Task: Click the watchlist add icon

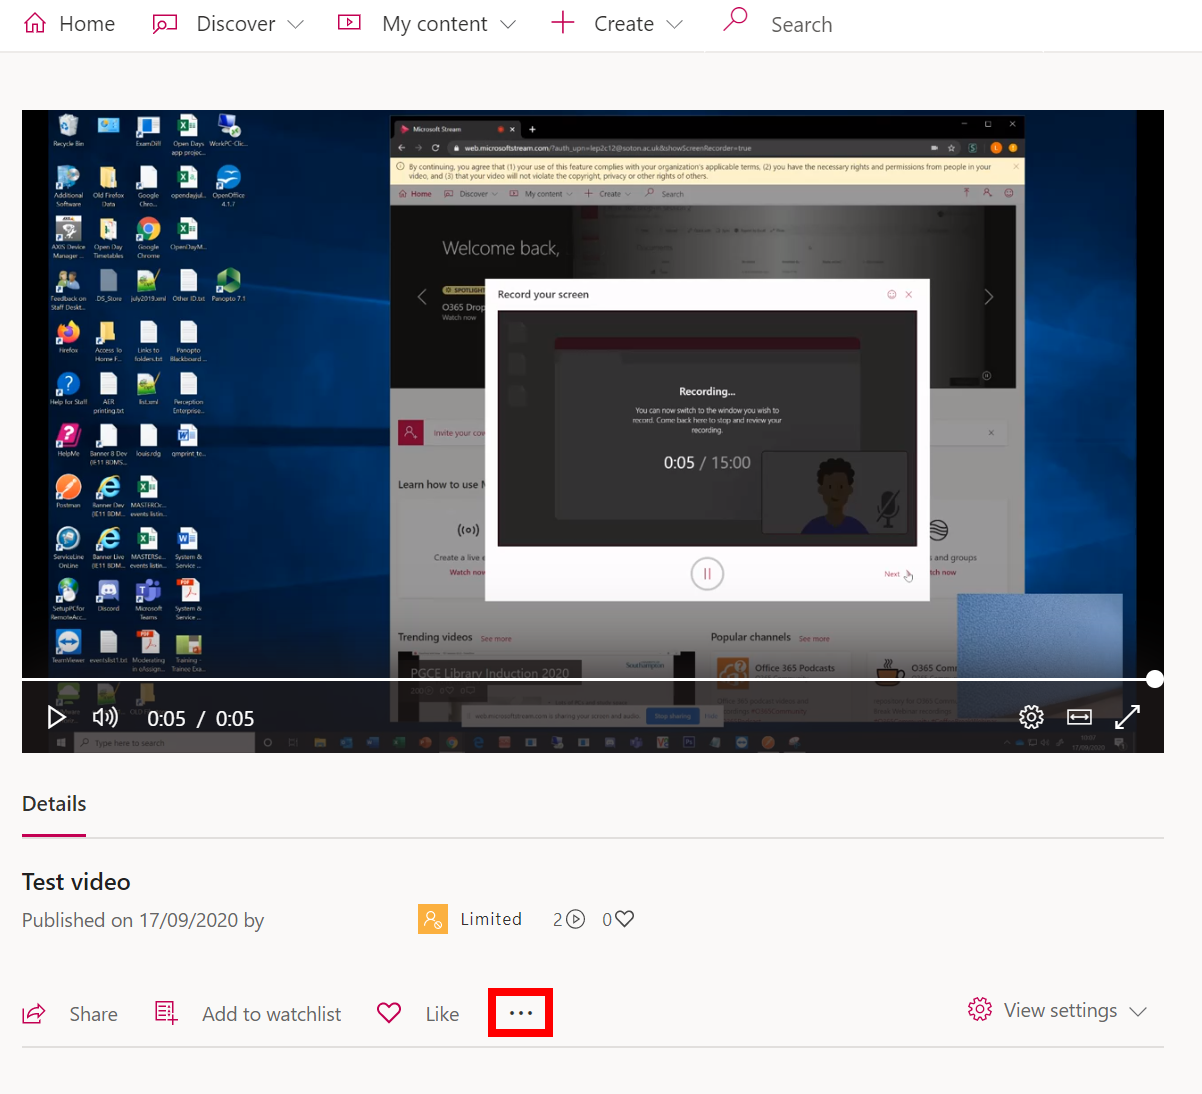Action: pos(166,1013)
